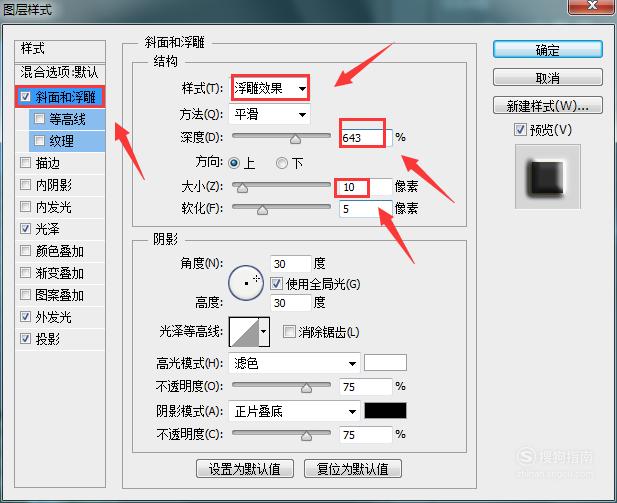
Task: Select 混合选项:默认 entry
Action: [x=60, y=72]
